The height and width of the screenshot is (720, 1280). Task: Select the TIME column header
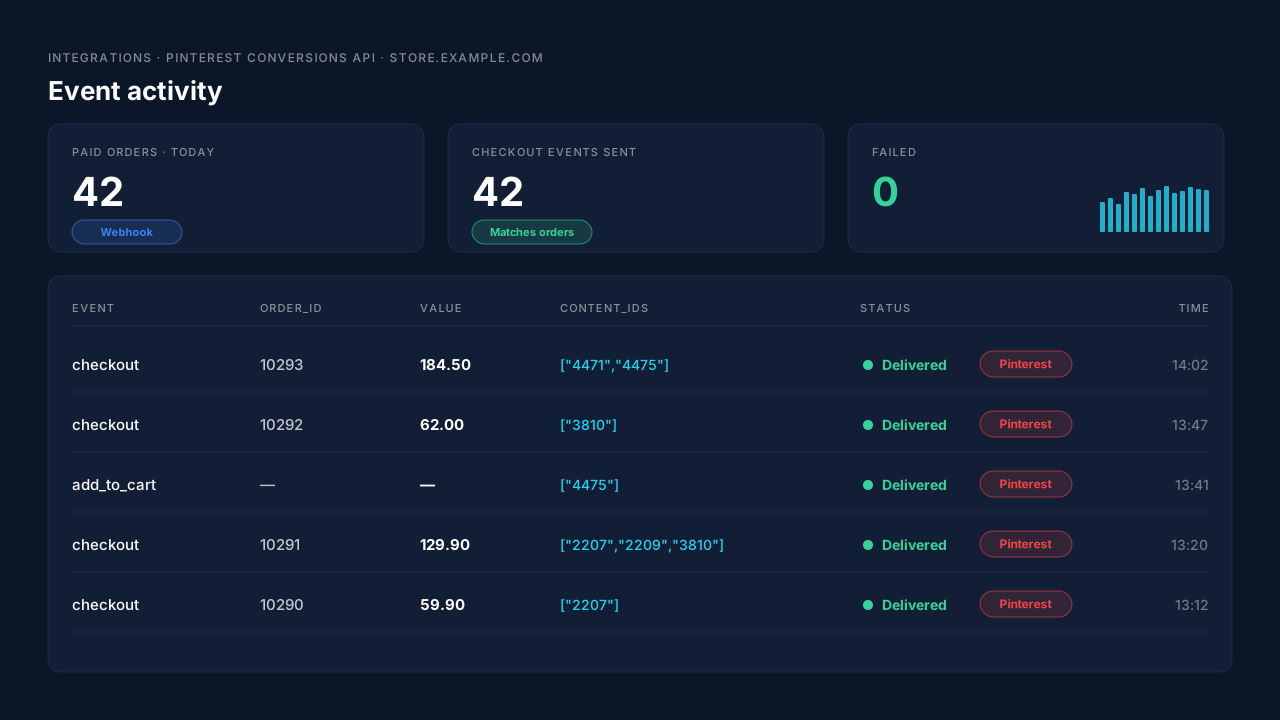[x=1193, y=308]
